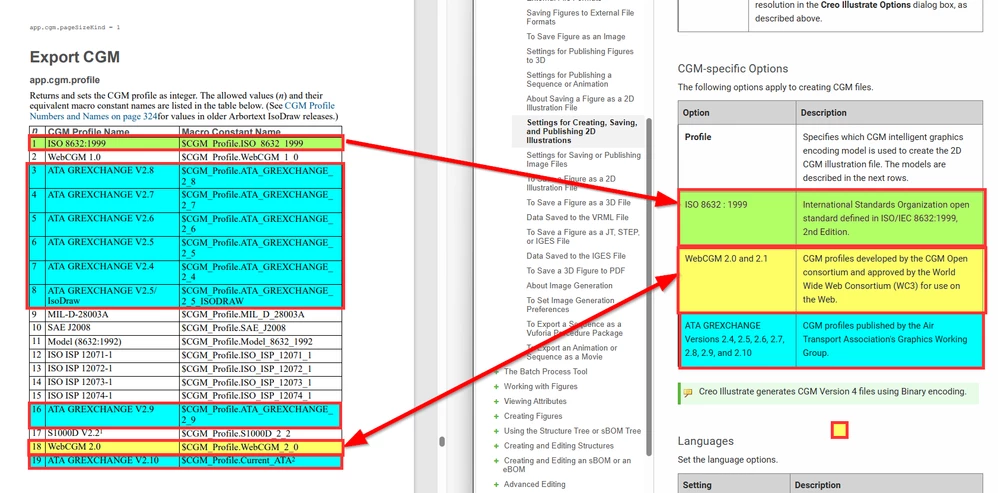Open 'To Save a 3D Figure to PDF'

click(x=575, y=271)
